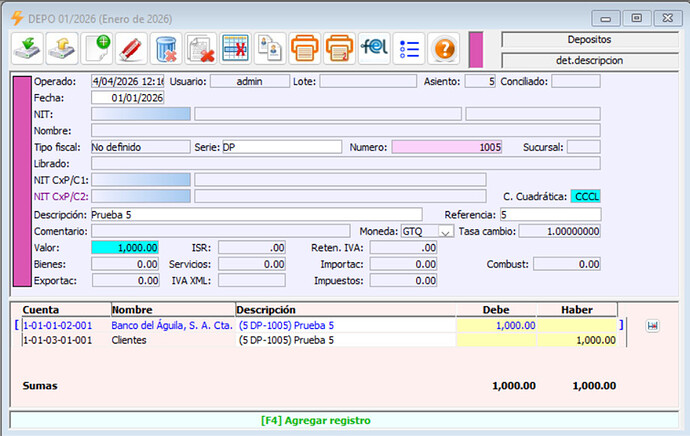Click the Lote input field

[368, 81]
